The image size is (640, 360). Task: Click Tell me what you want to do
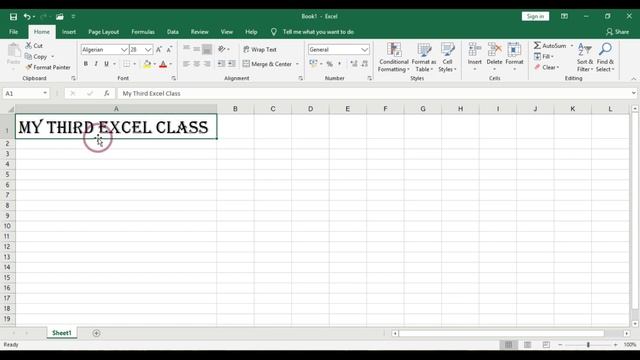[318, 32]
